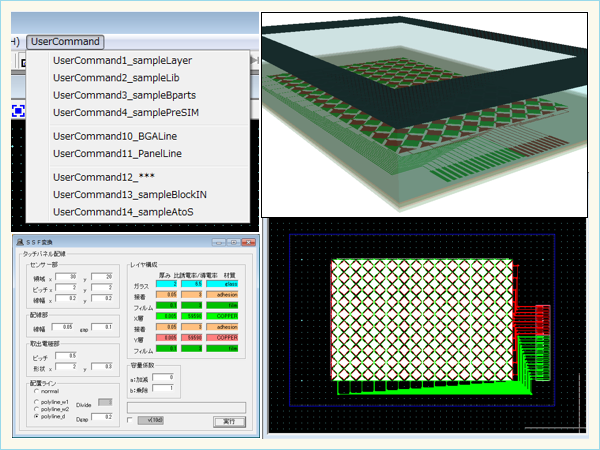Select UserCommand11_PanelLine menu entry
Image resolution: width=600 pixels, height=450 pixels.
pyautogui.click(x=117, y=154)
